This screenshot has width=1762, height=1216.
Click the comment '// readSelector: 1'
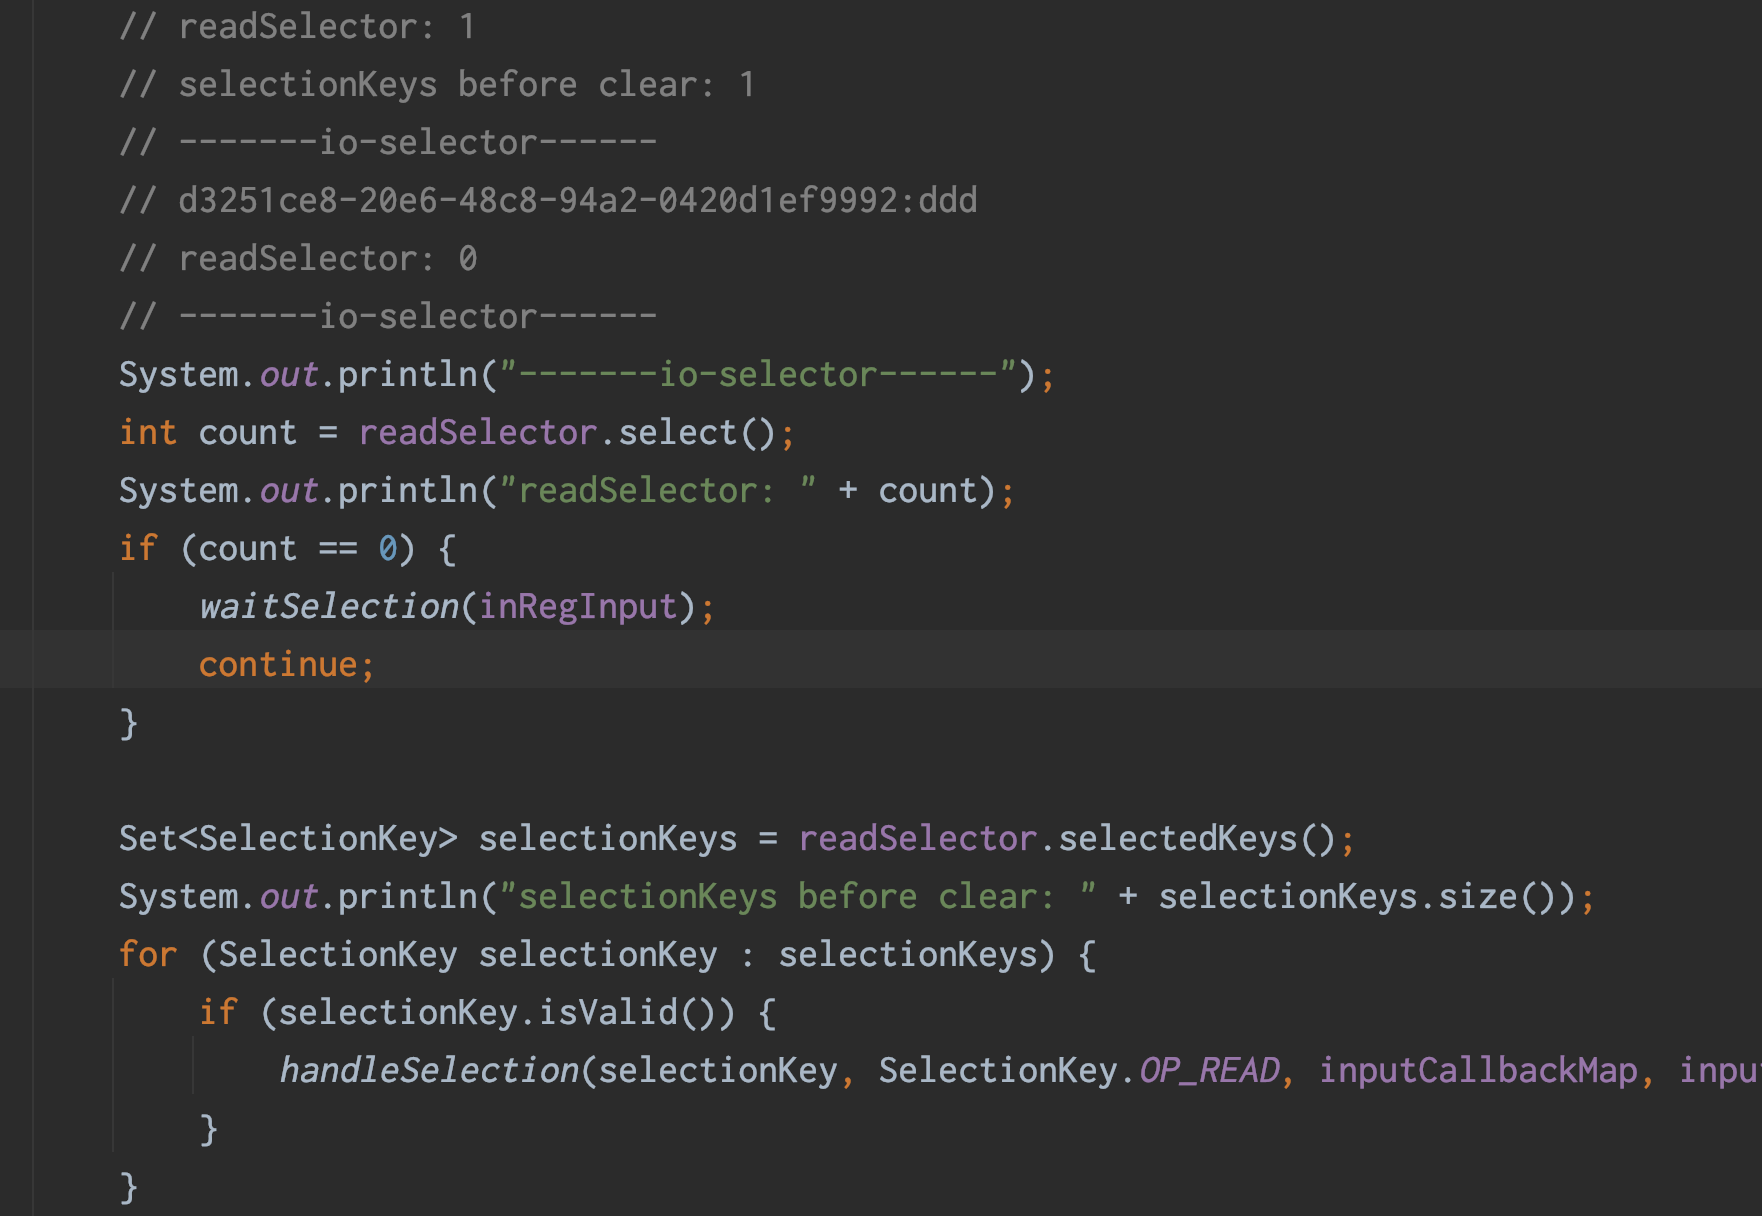pyautogui.click(x=297, y=27)
